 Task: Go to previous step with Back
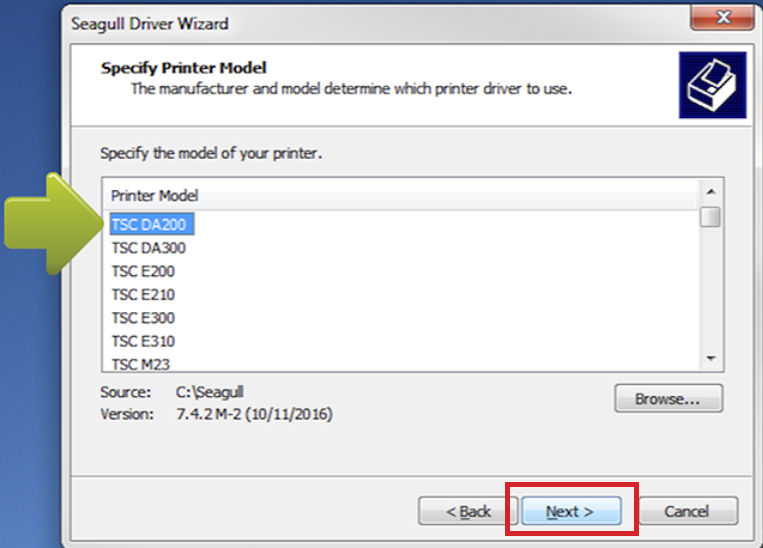click(x=468, y=512)
